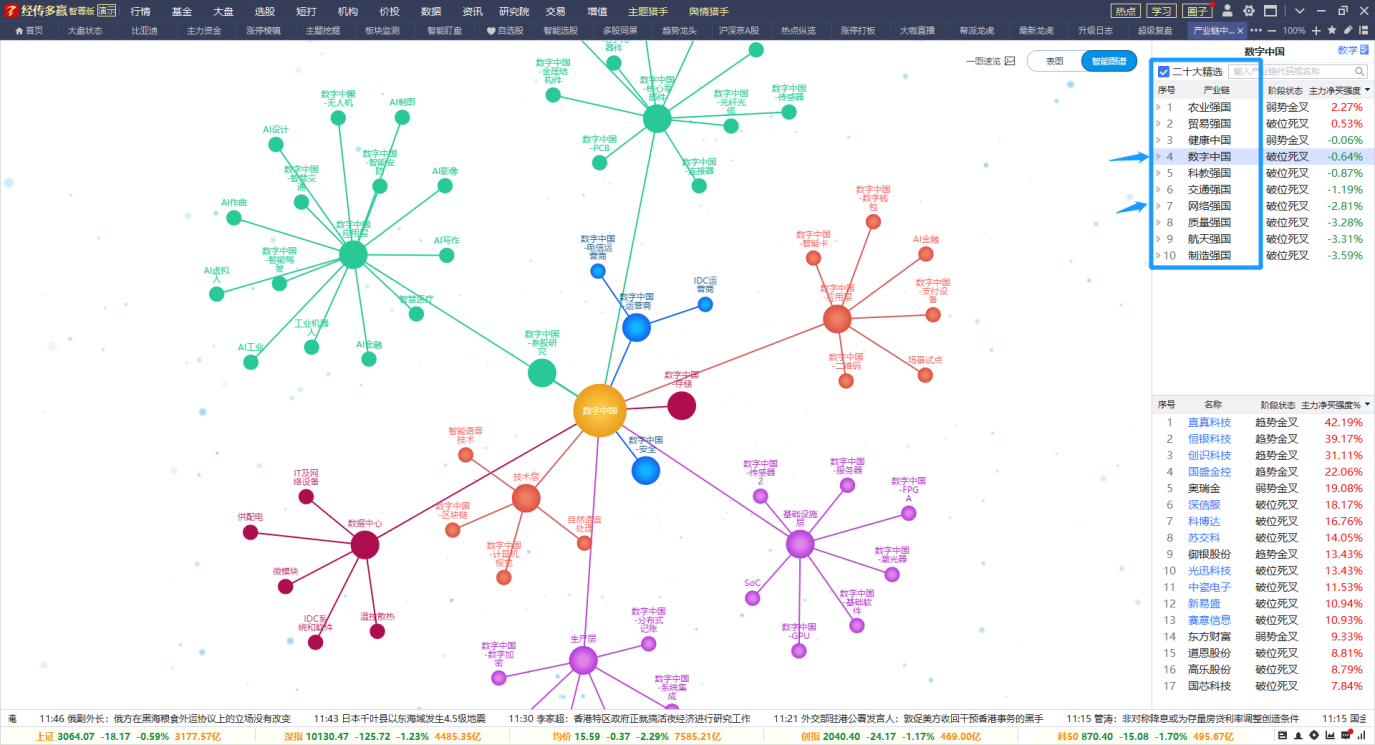
Task: Click the 圈子 button
Action: 1196,11
